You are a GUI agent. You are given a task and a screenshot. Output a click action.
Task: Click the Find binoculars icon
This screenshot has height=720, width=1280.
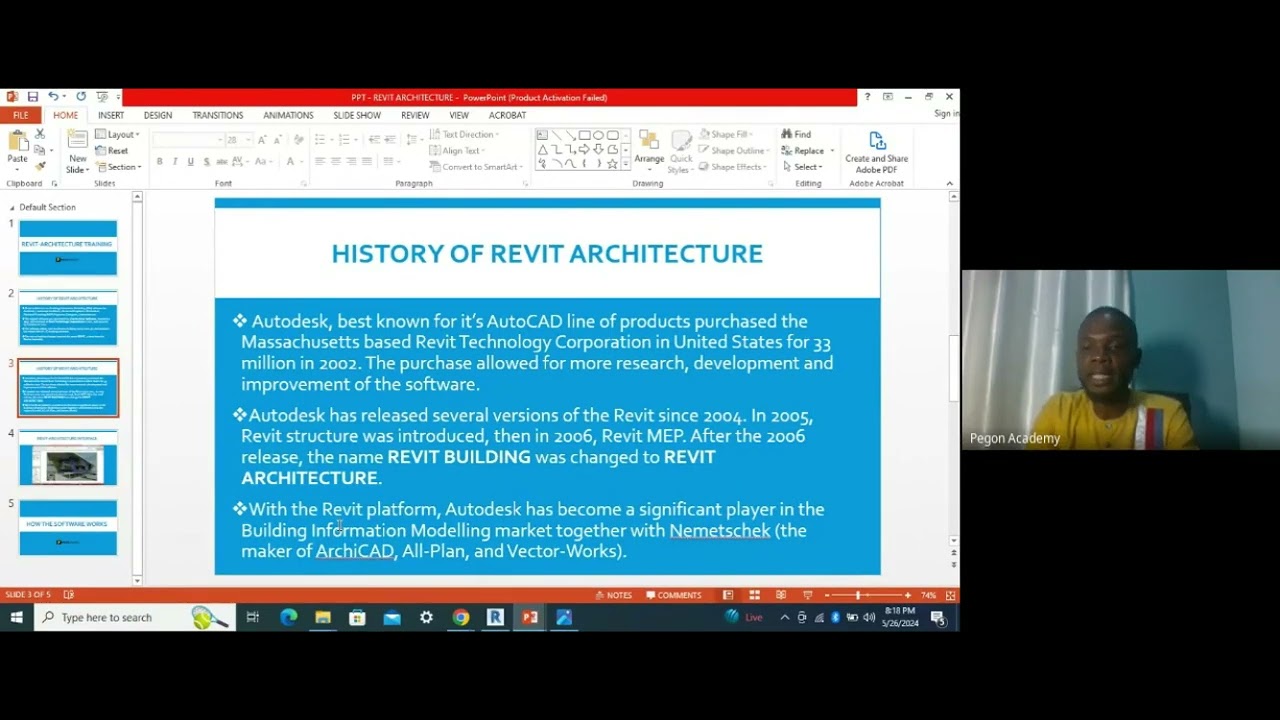pos(787,134)
